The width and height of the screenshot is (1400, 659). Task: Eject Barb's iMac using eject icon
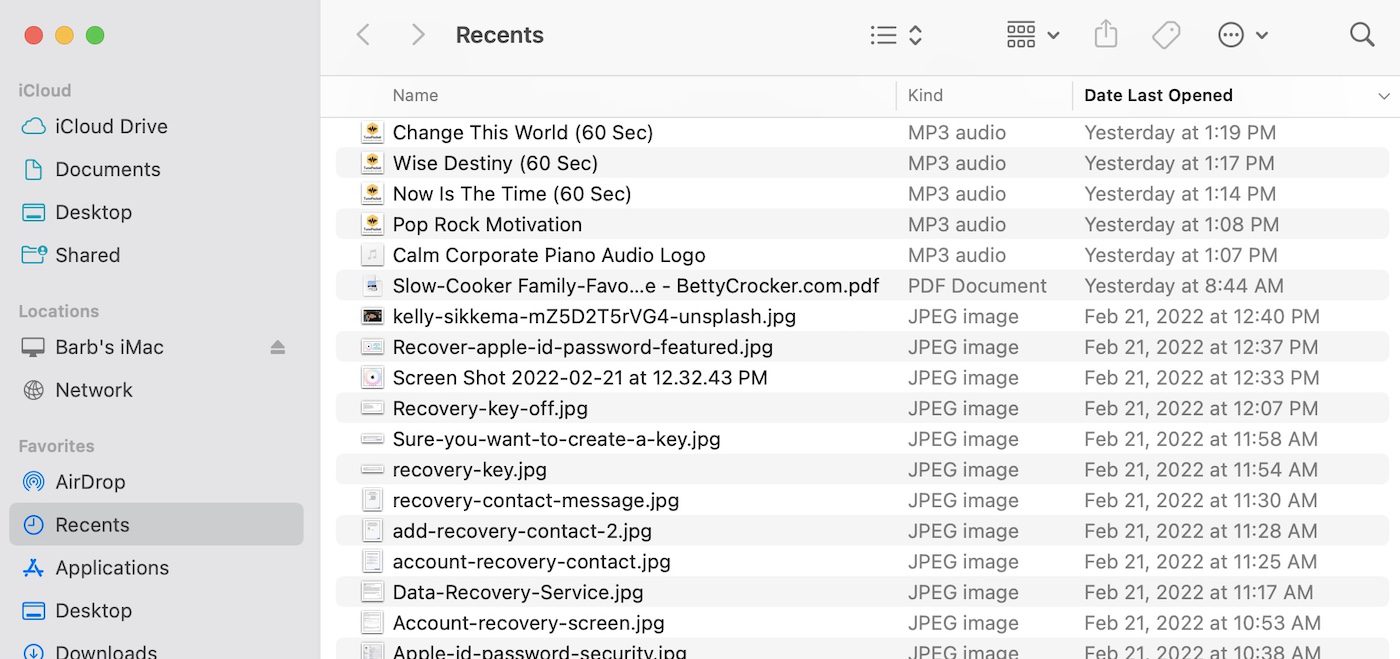(278, 348)
